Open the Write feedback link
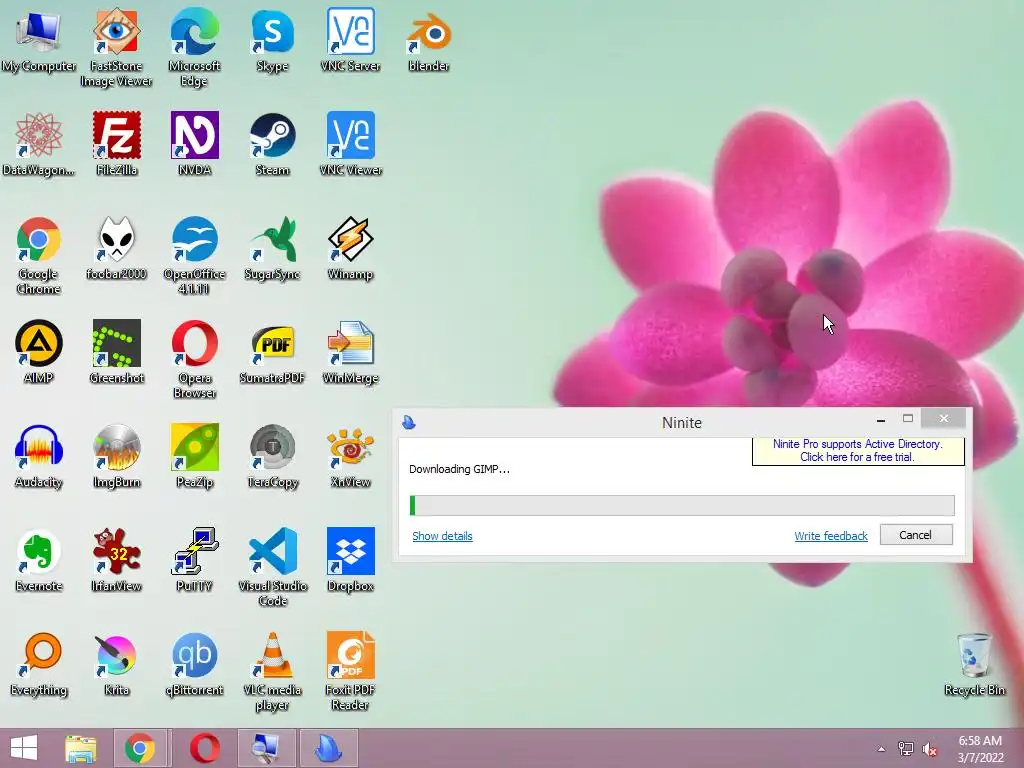Image resolution: width=1024 pixels, height=768 pixels. pos(831,536)
